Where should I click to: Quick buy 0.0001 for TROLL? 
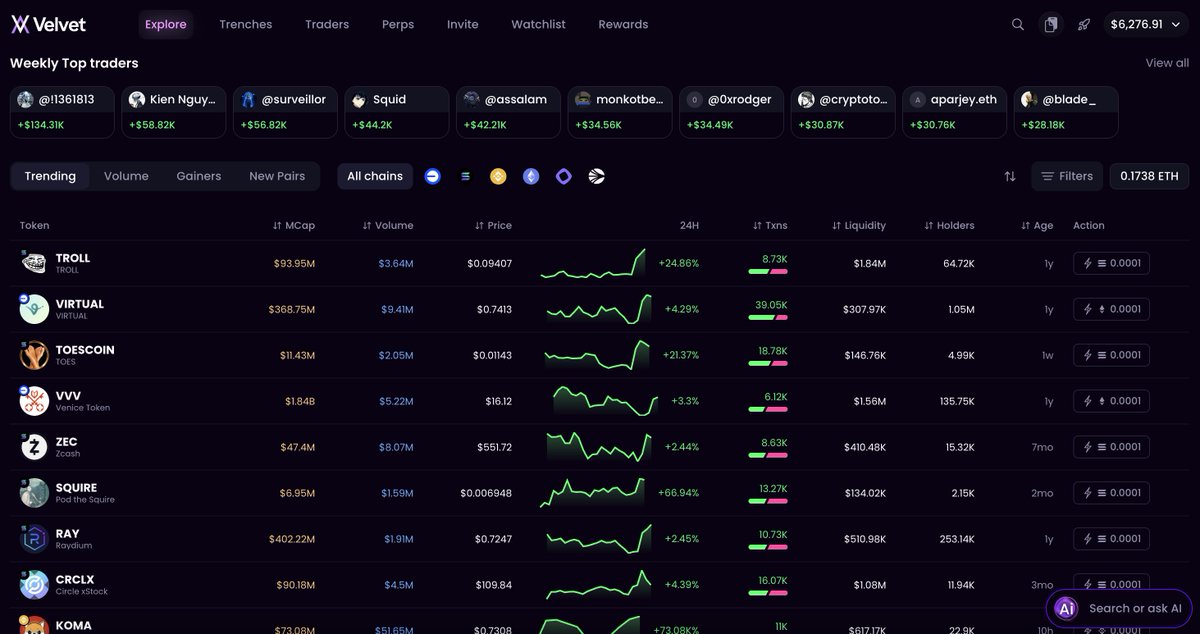pyautogui.click(x=1111, y=263)
